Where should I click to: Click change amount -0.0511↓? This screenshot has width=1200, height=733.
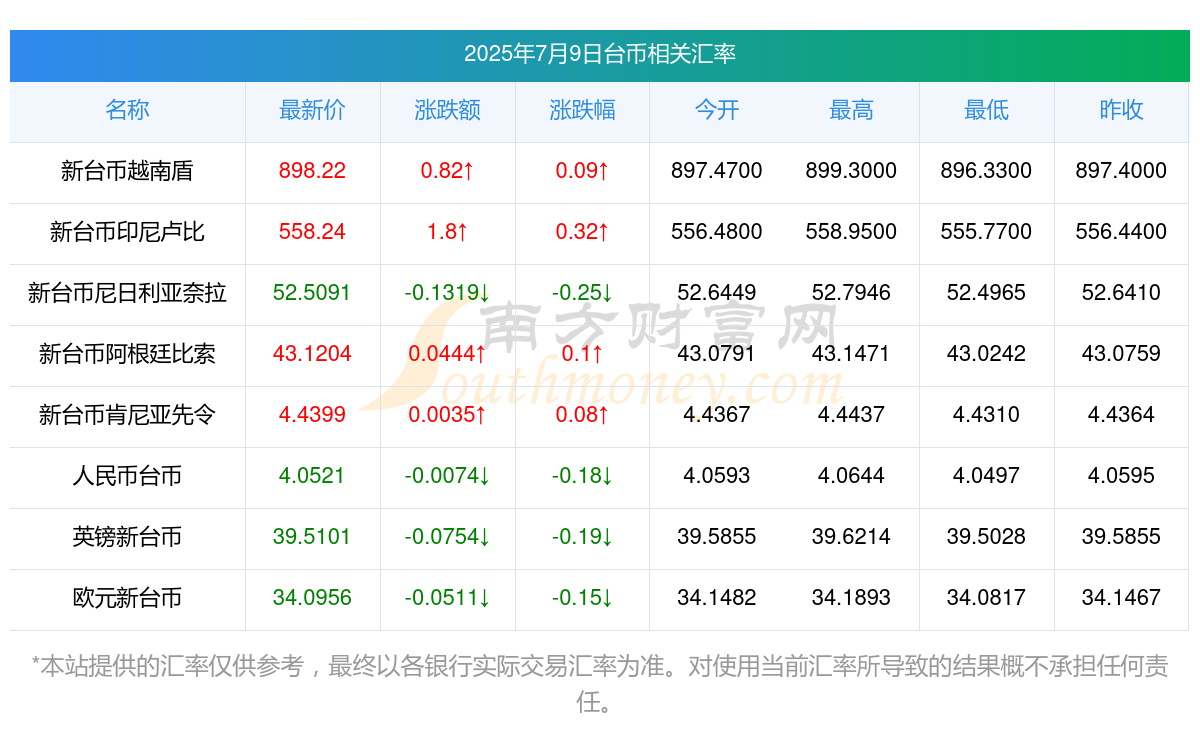447,598
